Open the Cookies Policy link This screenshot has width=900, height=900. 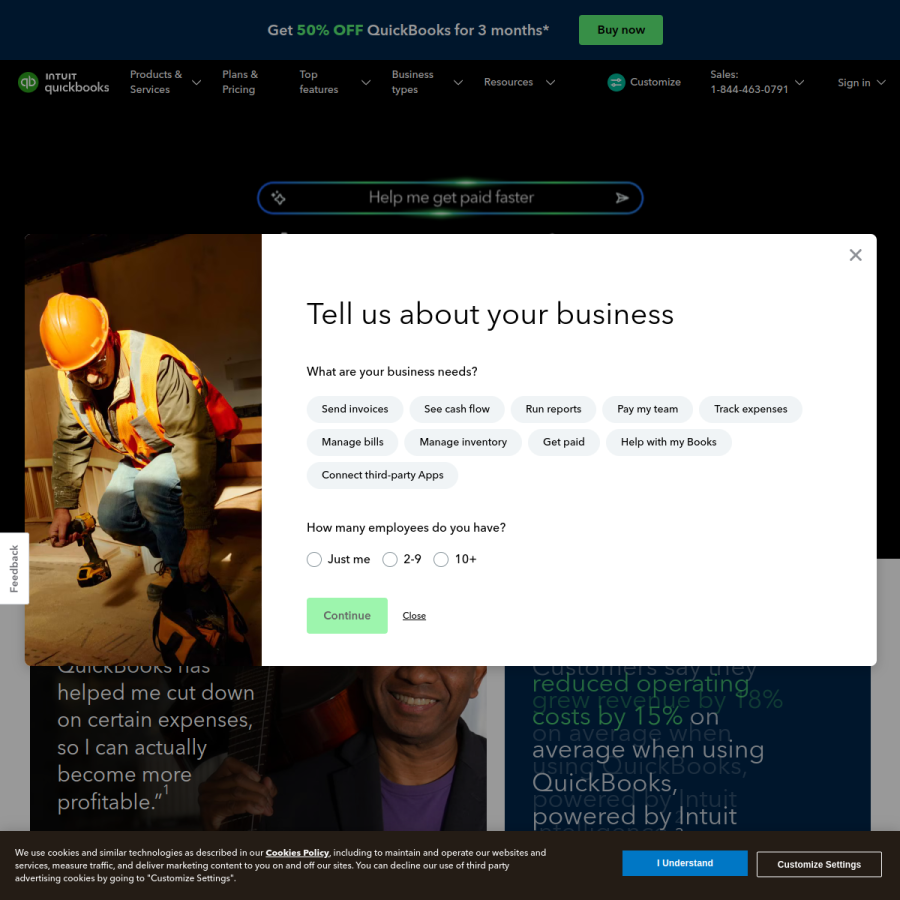(x=297, y=853)
